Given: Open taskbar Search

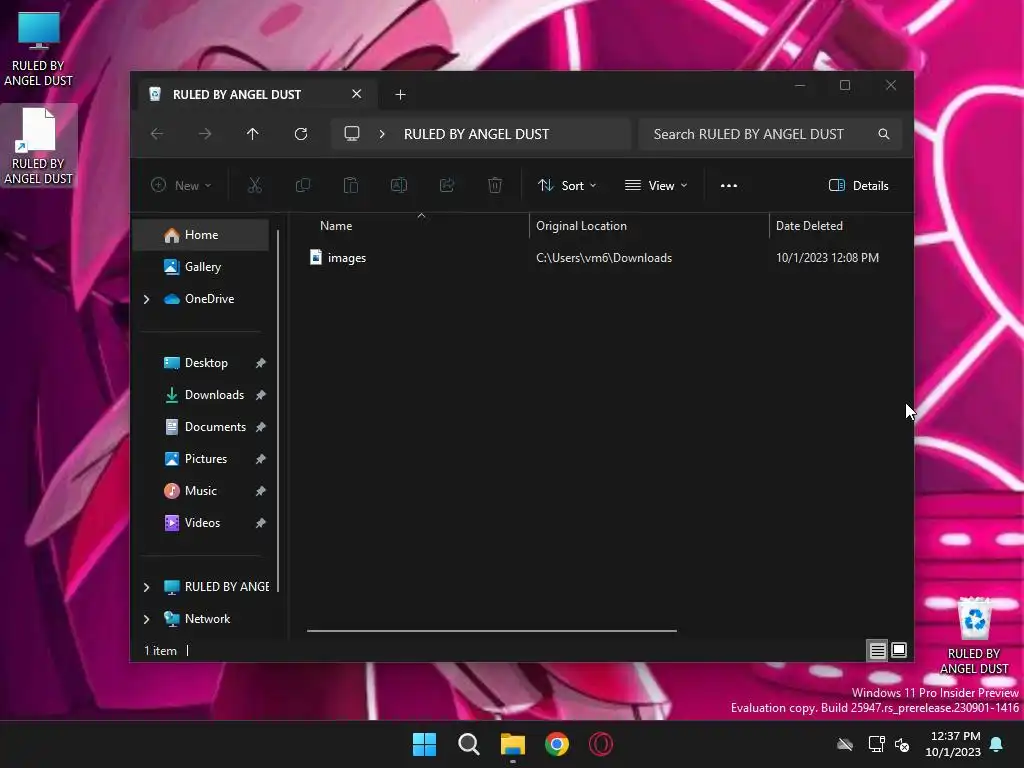Looking at the screenshot, I should 468,744.
